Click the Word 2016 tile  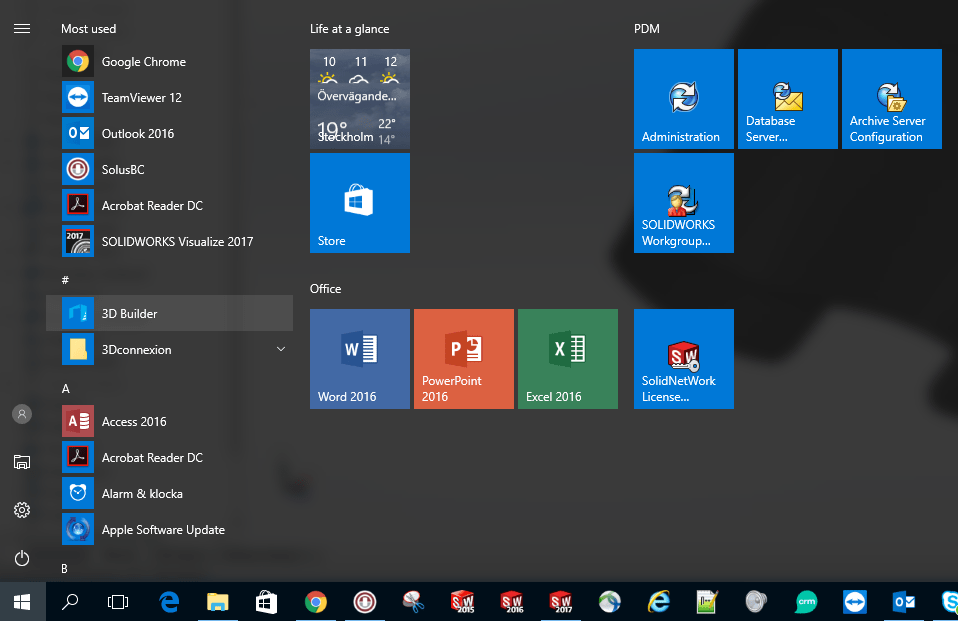click(x=360, y=359)
